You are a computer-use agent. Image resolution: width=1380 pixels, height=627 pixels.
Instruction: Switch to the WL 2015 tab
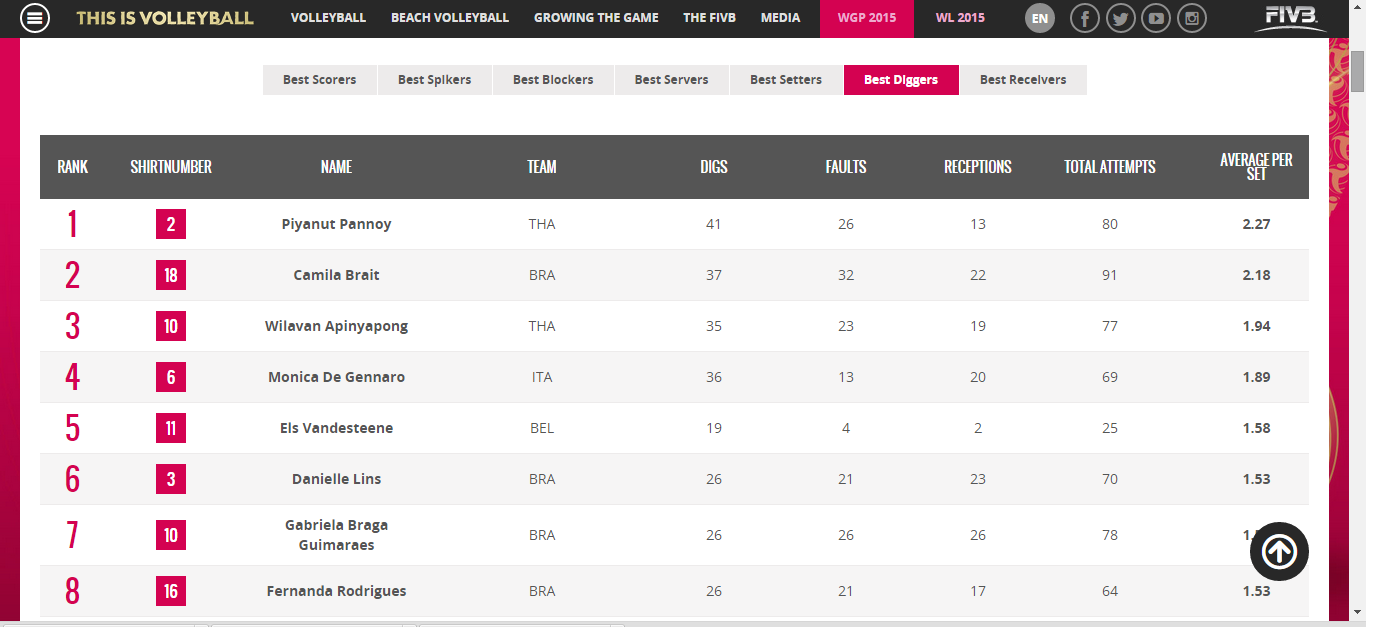(x=960, y=18)
